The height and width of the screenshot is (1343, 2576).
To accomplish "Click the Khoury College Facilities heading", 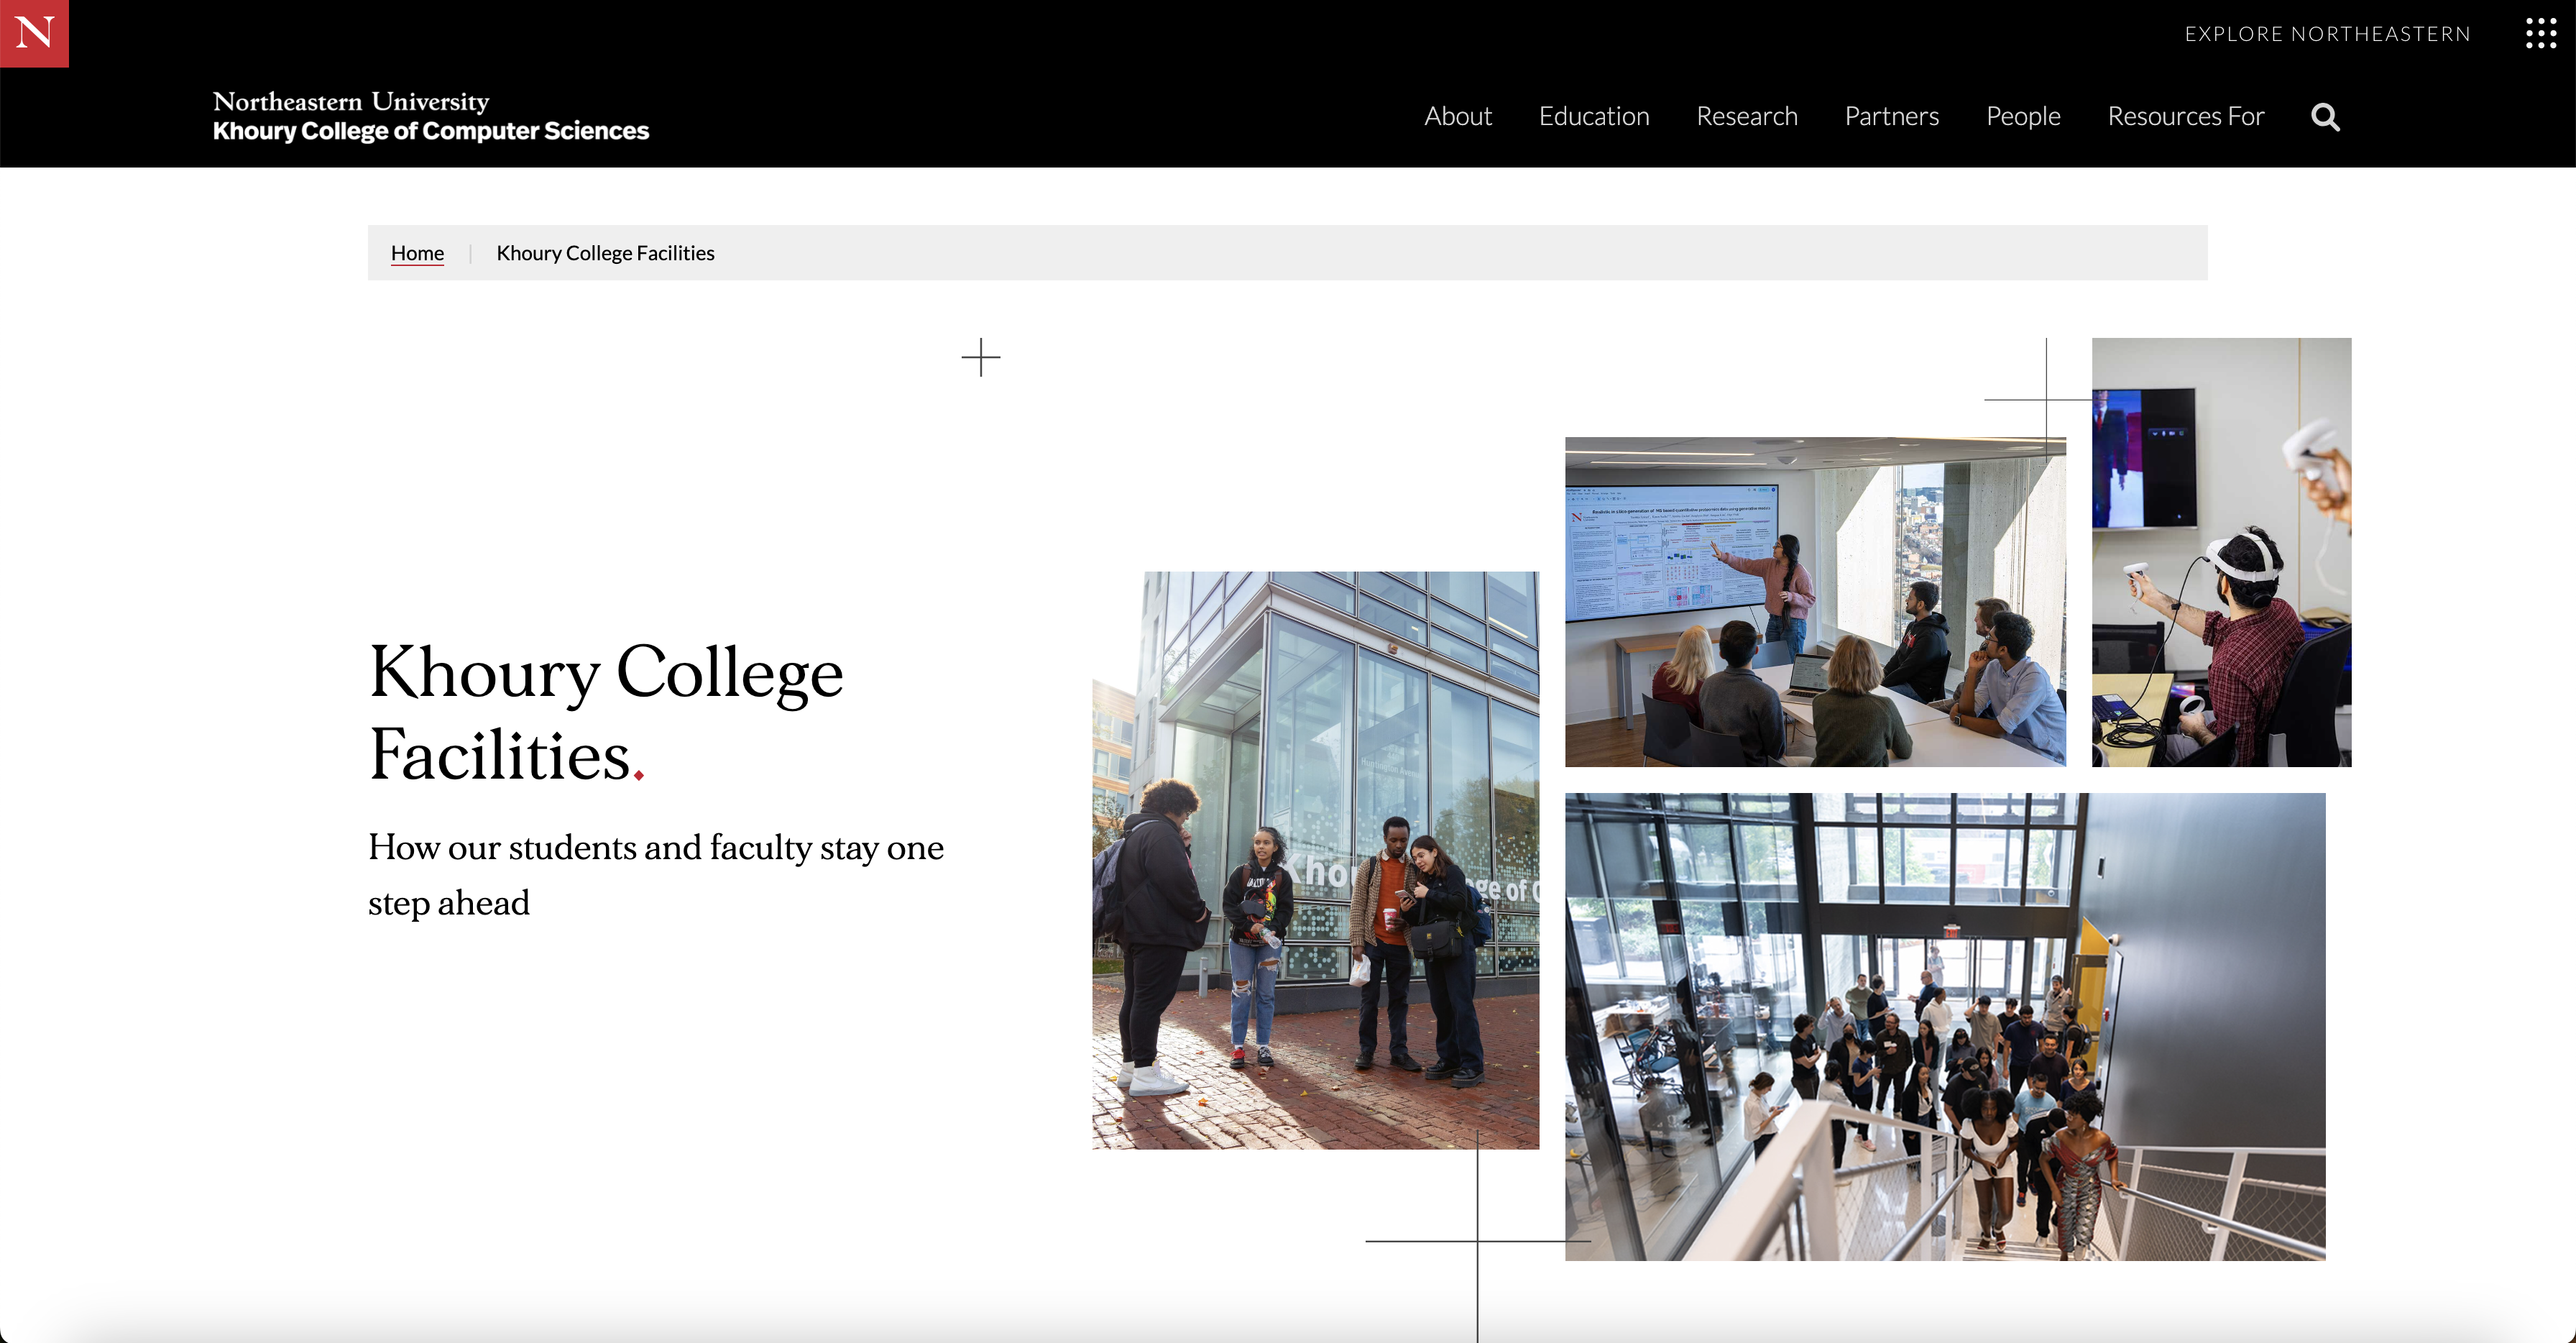I will point(605,712).
